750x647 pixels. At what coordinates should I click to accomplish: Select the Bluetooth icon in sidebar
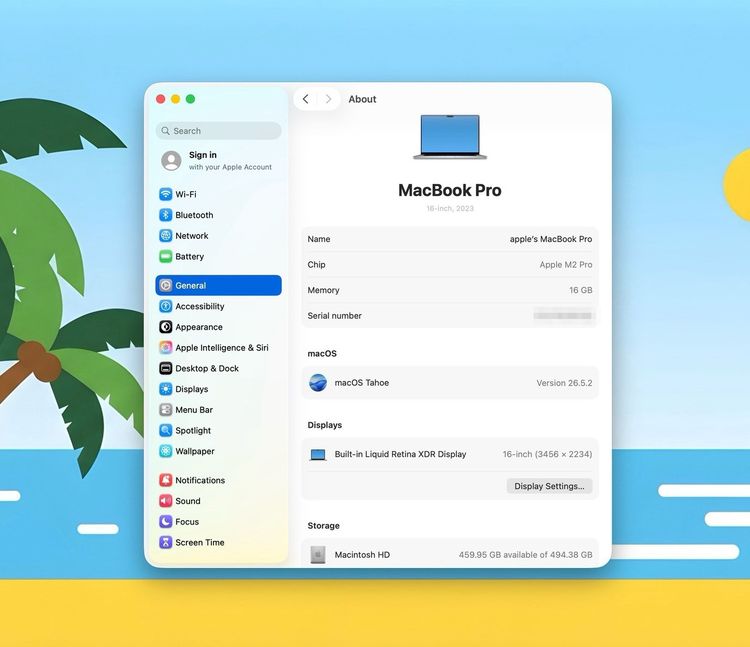coord(165,215)
